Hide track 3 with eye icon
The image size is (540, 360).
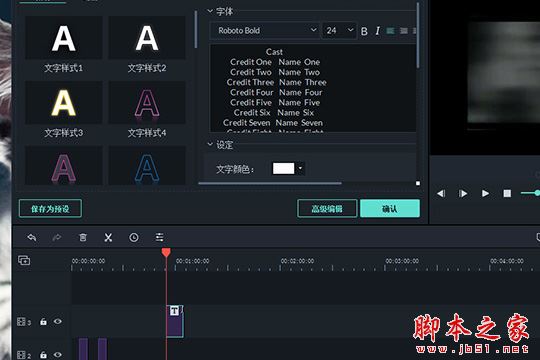[x=58, y=321]
